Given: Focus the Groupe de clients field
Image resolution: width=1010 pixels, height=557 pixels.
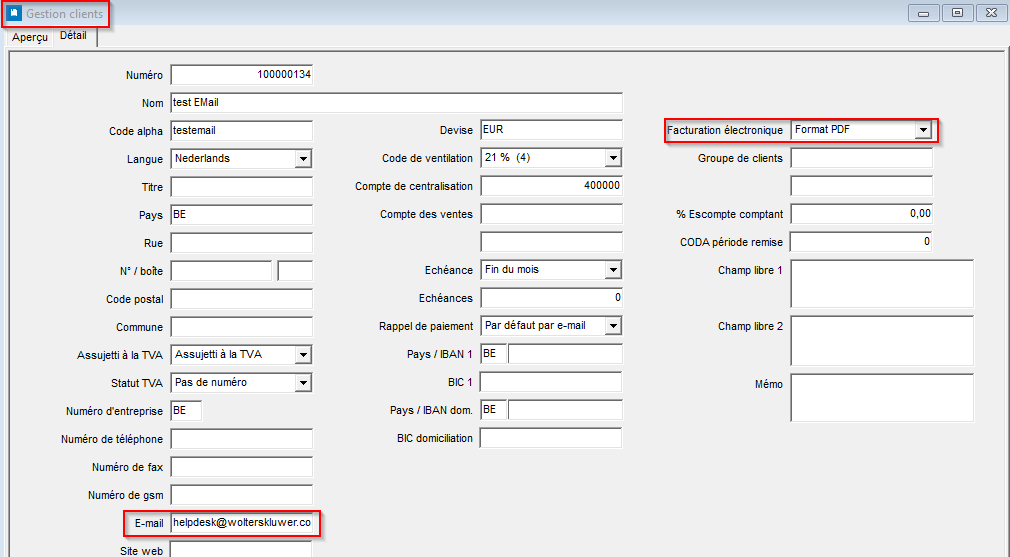Looking at the screenshot, I should tap(861, 158).
